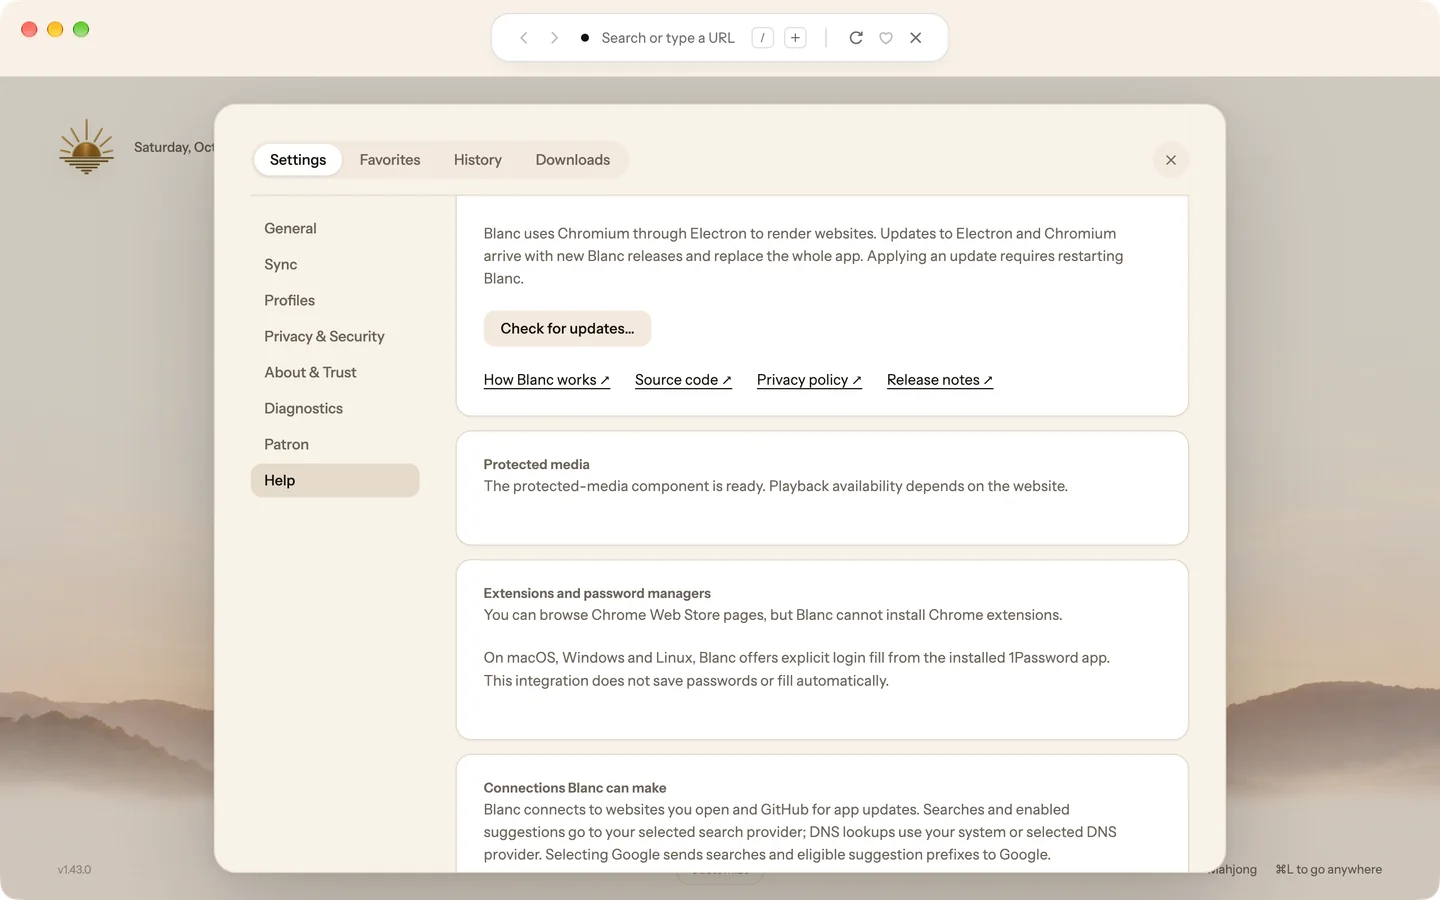Go back with the left arrow icon
1440x900 pixels.
[524, 38]
